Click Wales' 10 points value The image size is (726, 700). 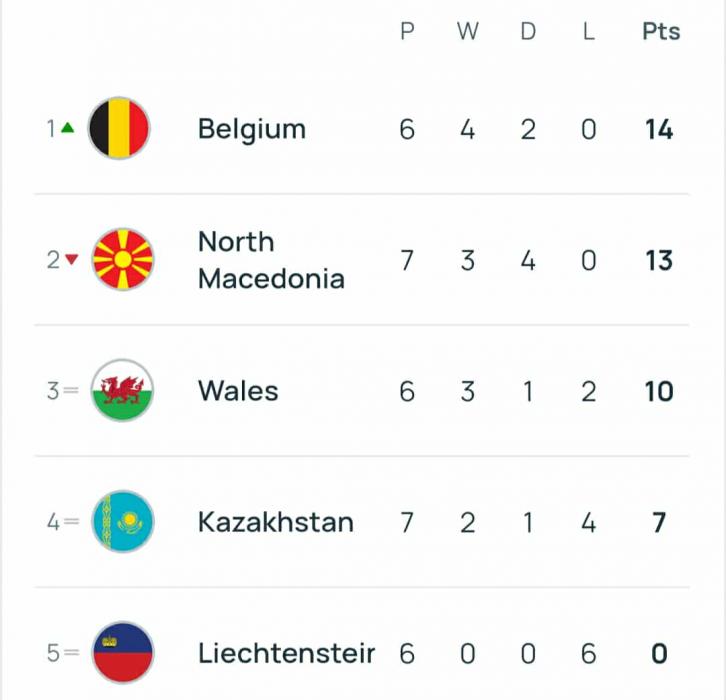(659, 391)
